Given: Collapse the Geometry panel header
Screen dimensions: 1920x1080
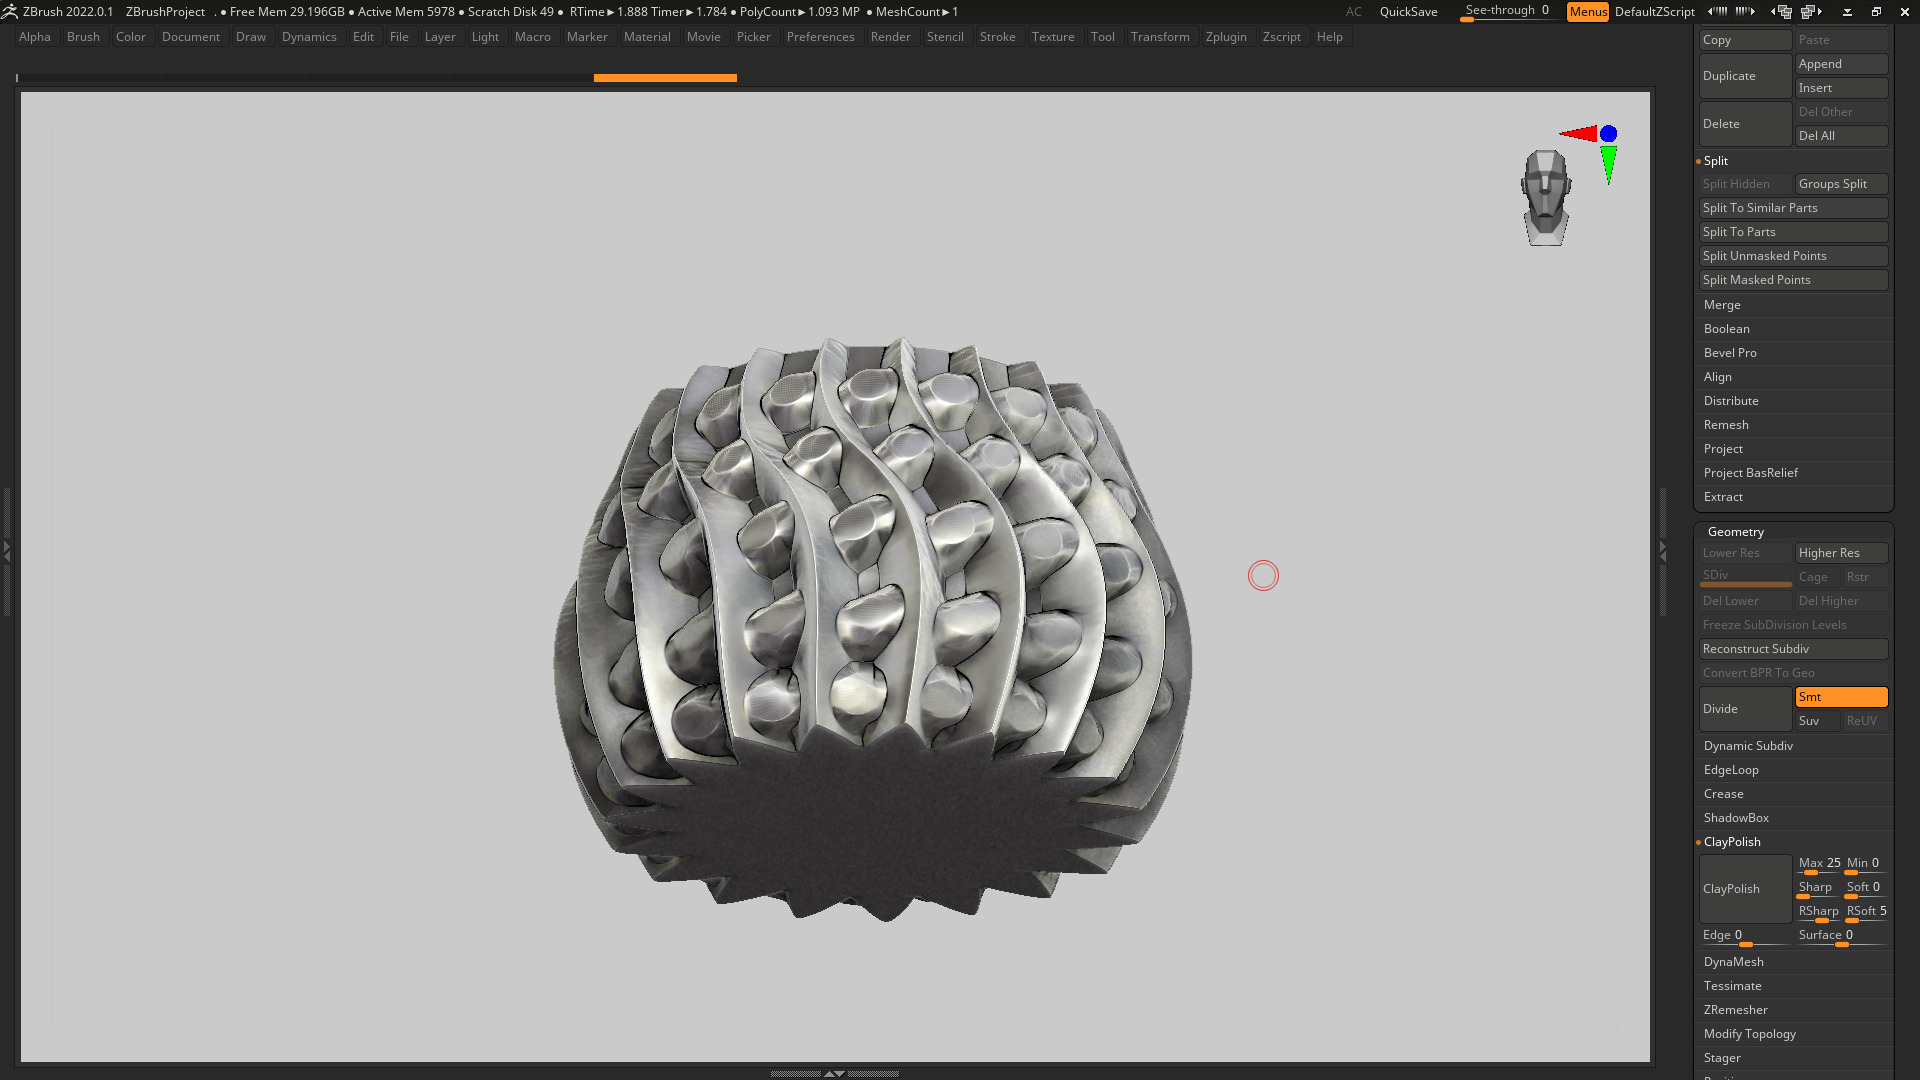Looking at the screenshot, I should coord(1735,532).
